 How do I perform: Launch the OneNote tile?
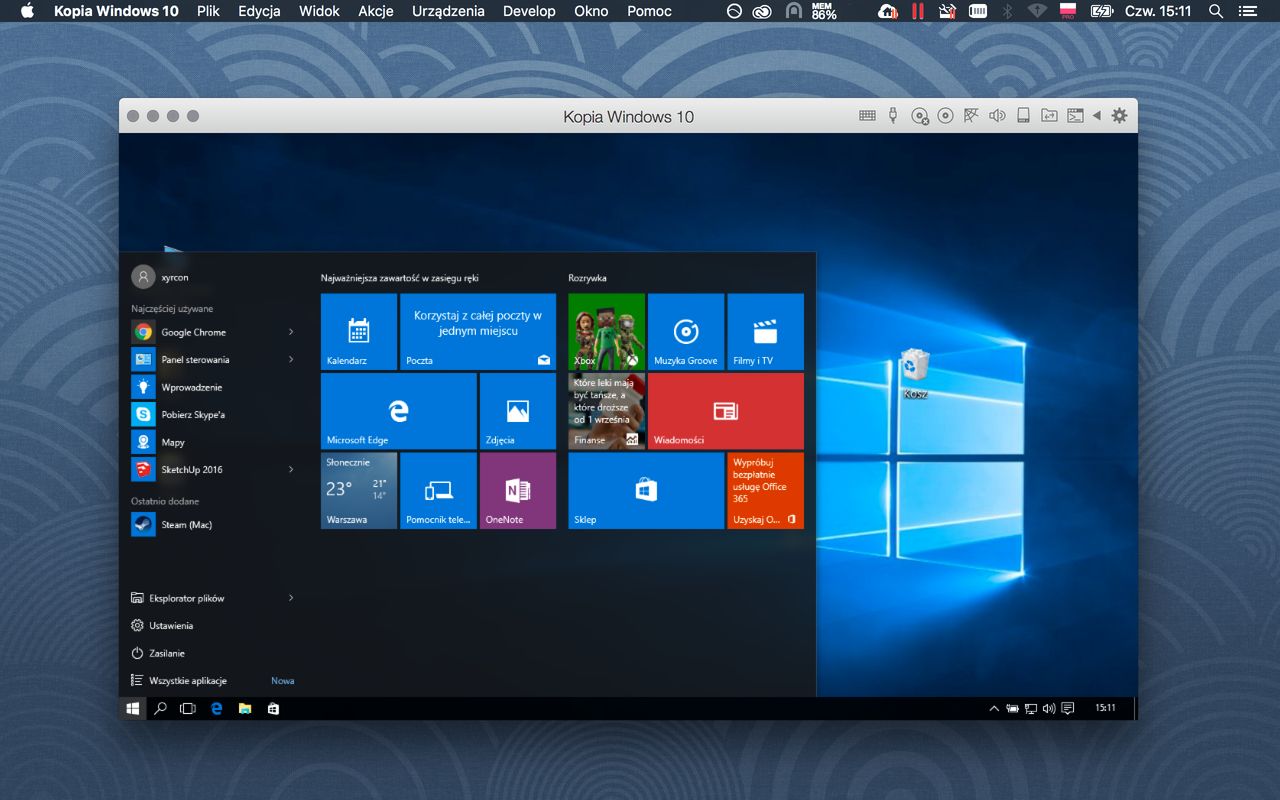coord(517,490)
